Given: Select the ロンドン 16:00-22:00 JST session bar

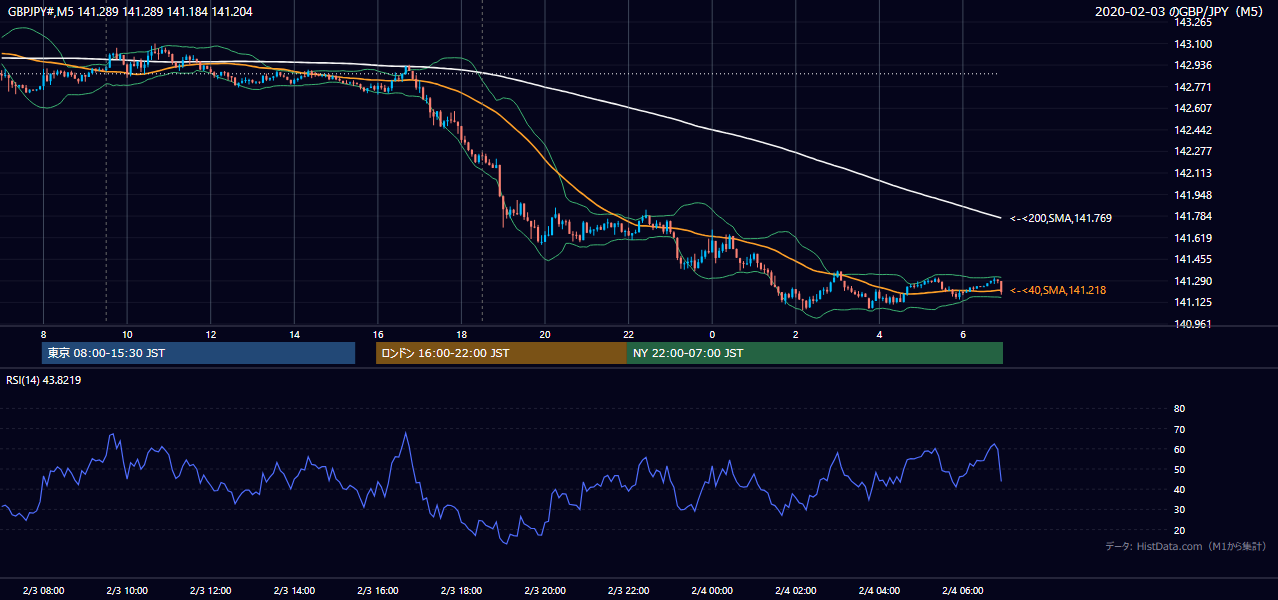Looking at the screenshot, I should tap(501, 353).
